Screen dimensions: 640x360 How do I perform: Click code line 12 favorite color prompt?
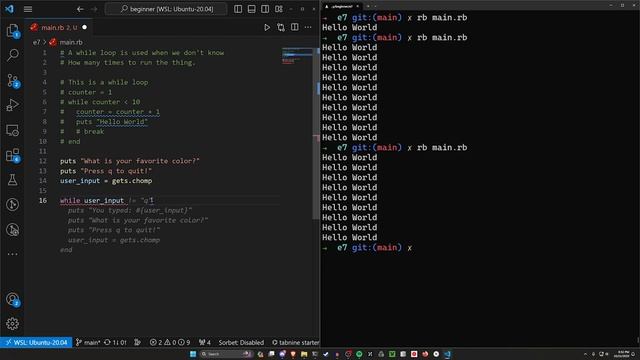tap(130, 161)
